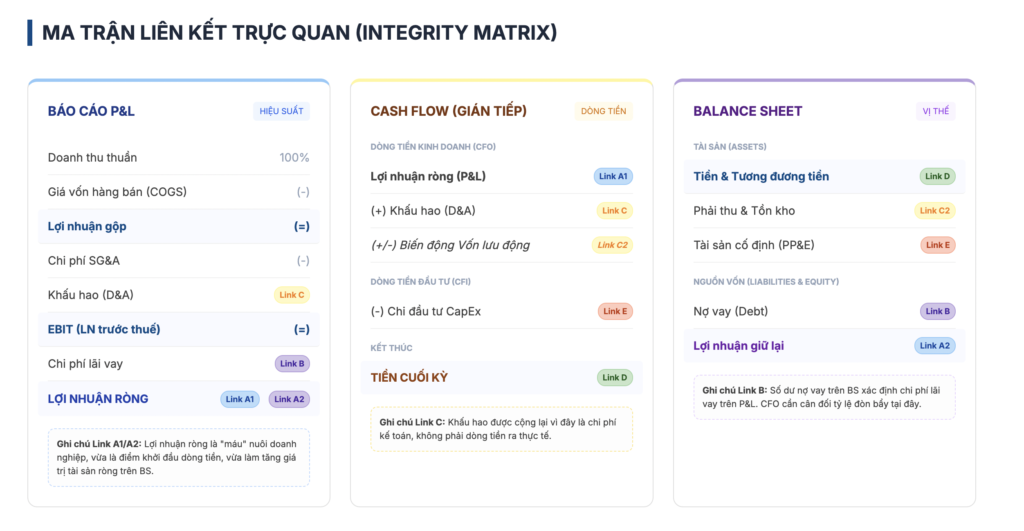Click the Link A2 badge in the LỢI NHUẬN RÒNG row
The image size is (1024, 531).
289,399
